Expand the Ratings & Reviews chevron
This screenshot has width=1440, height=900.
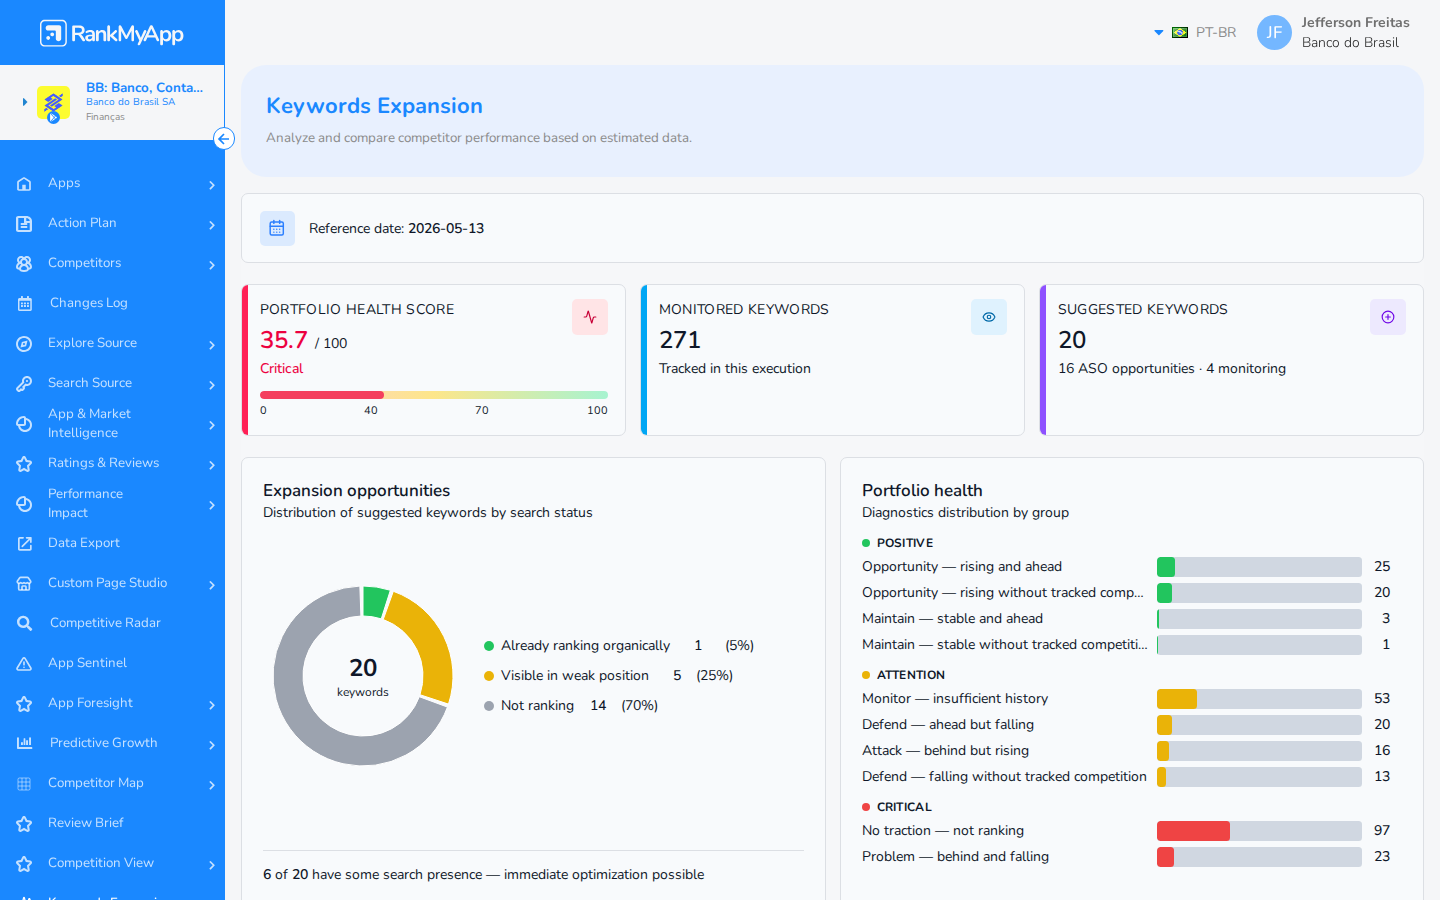[x=212, y=465]
